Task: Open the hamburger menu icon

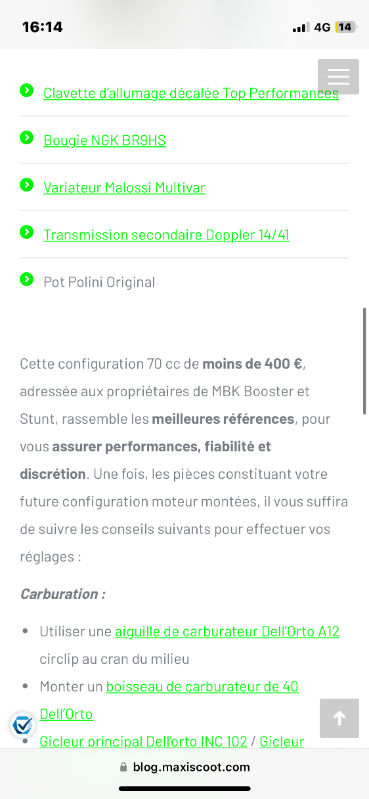Action: coord(338,76)
